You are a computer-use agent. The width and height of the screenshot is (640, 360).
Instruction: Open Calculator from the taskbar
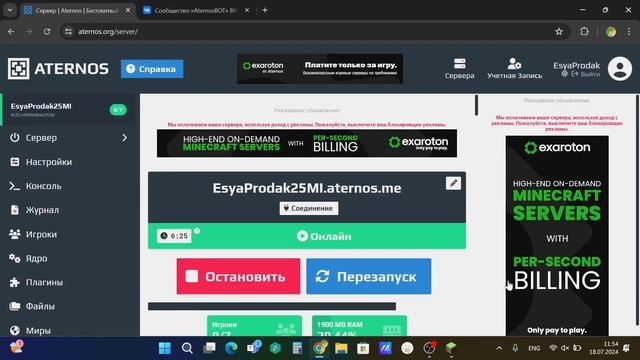click(x=297, y=348)
